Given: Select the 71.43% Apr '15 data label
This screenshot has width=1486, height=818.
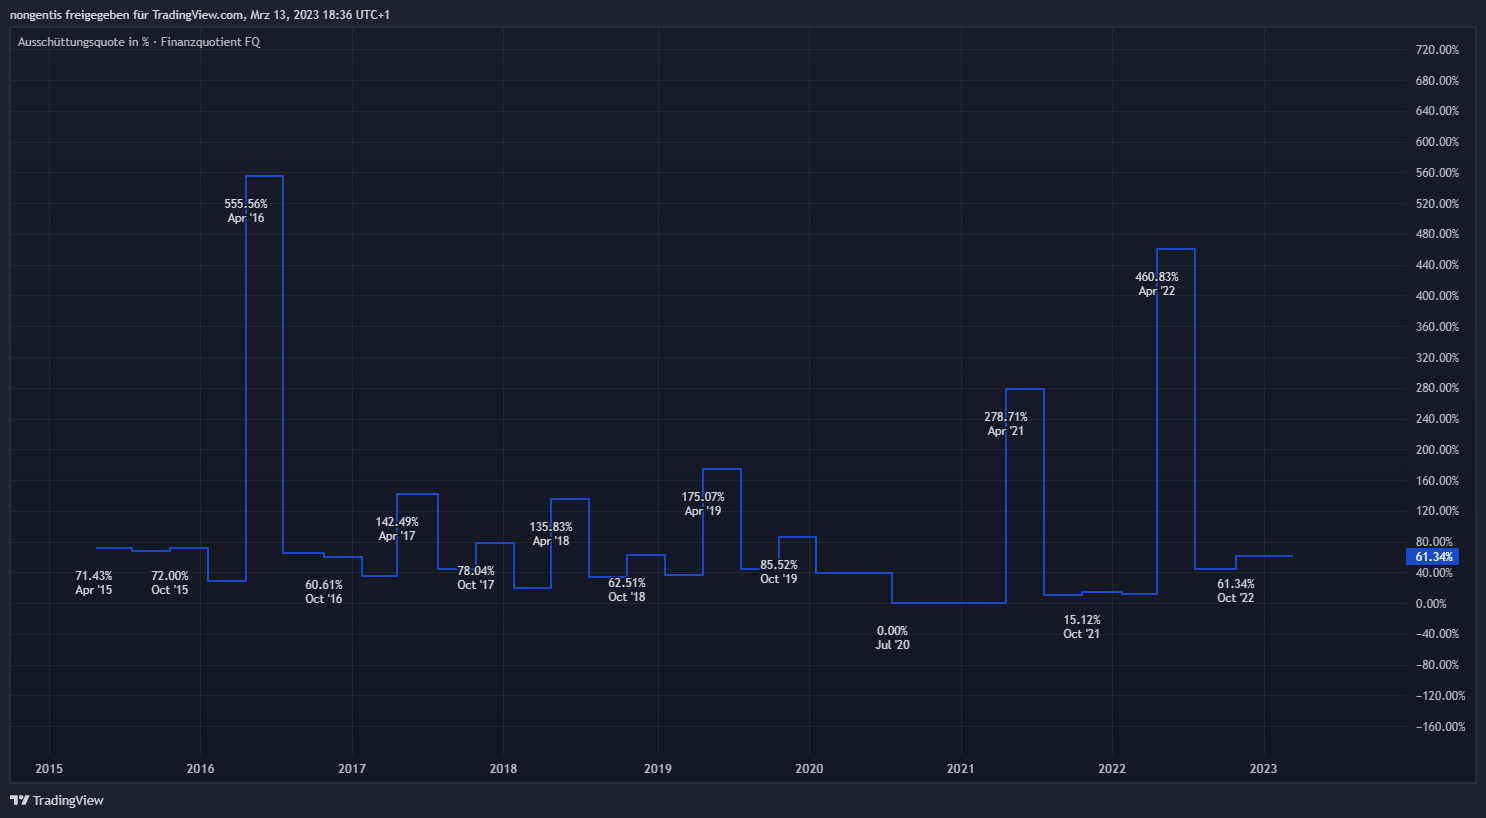Looking at the screenshot, I should coord(94,583).
